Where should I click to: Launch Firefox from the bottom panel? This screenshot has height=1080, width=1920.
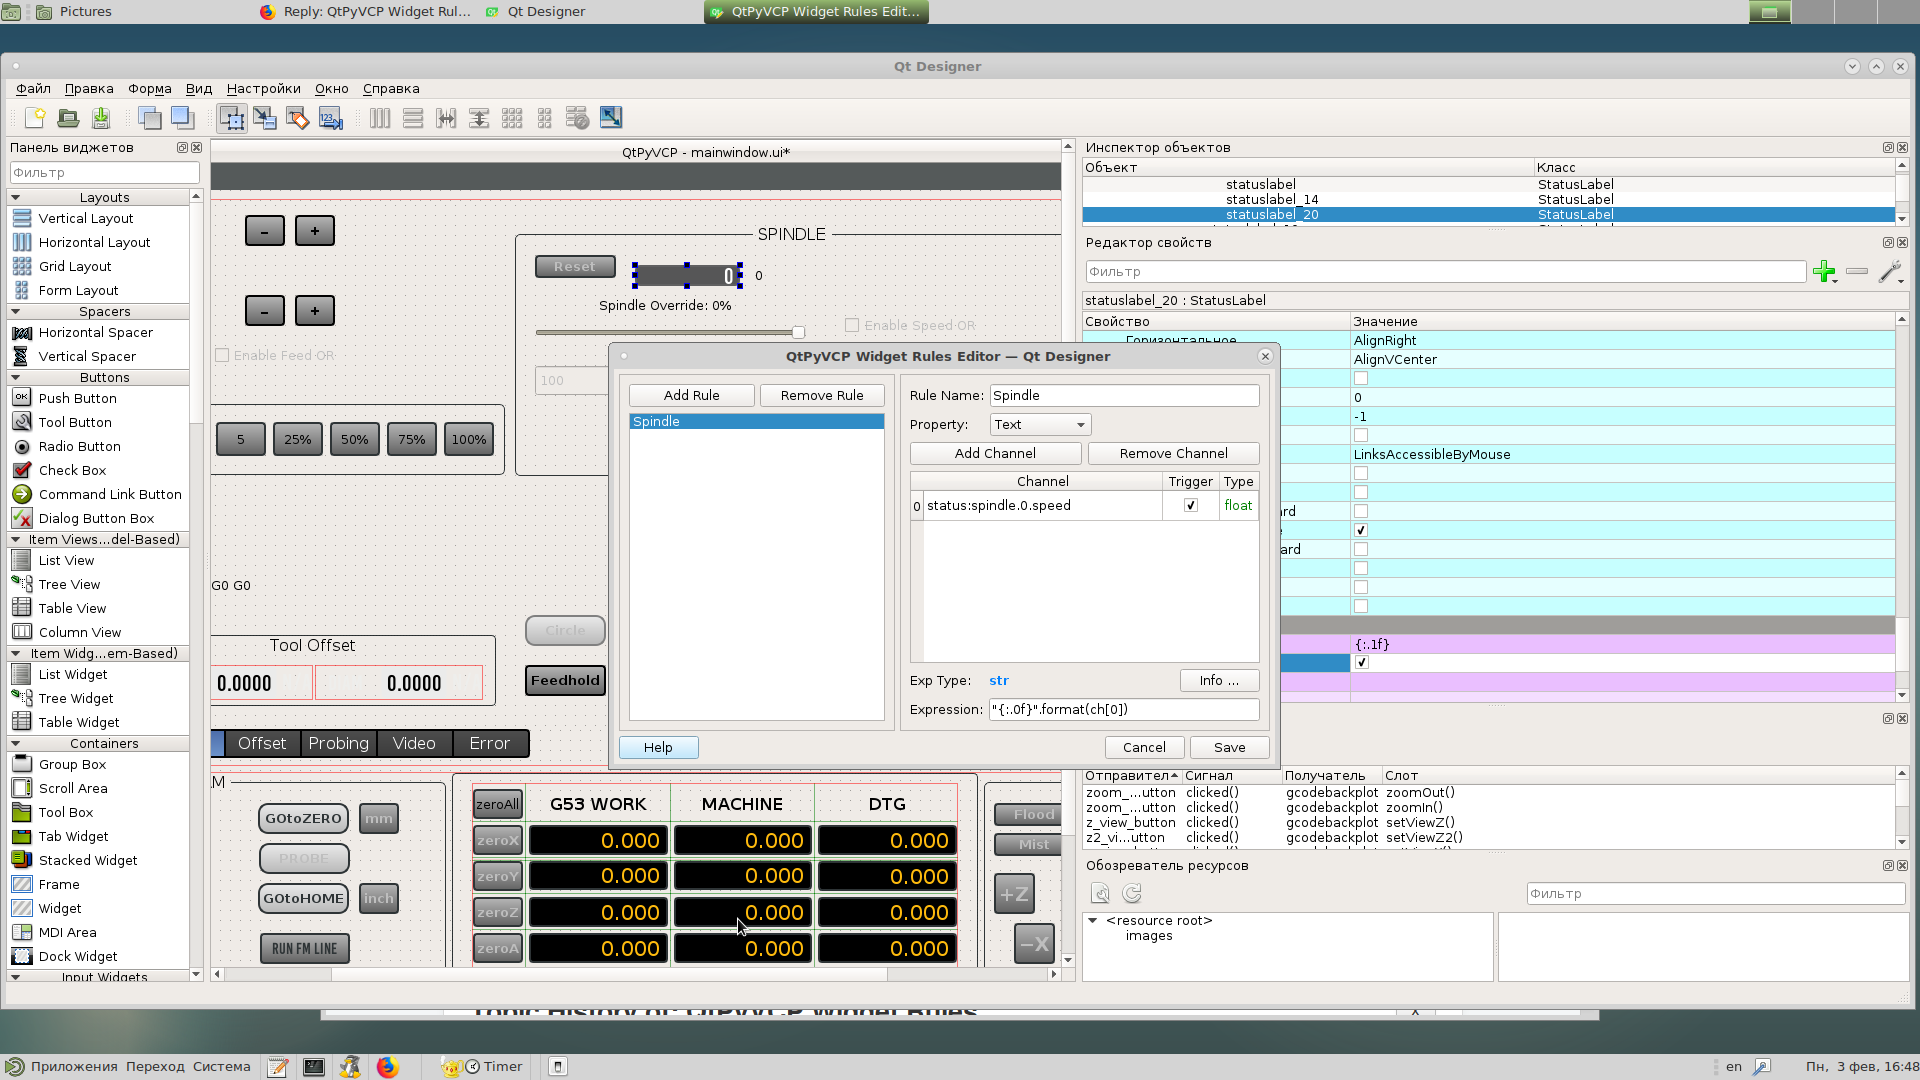pyautogui.click(x=387, y=1067)
